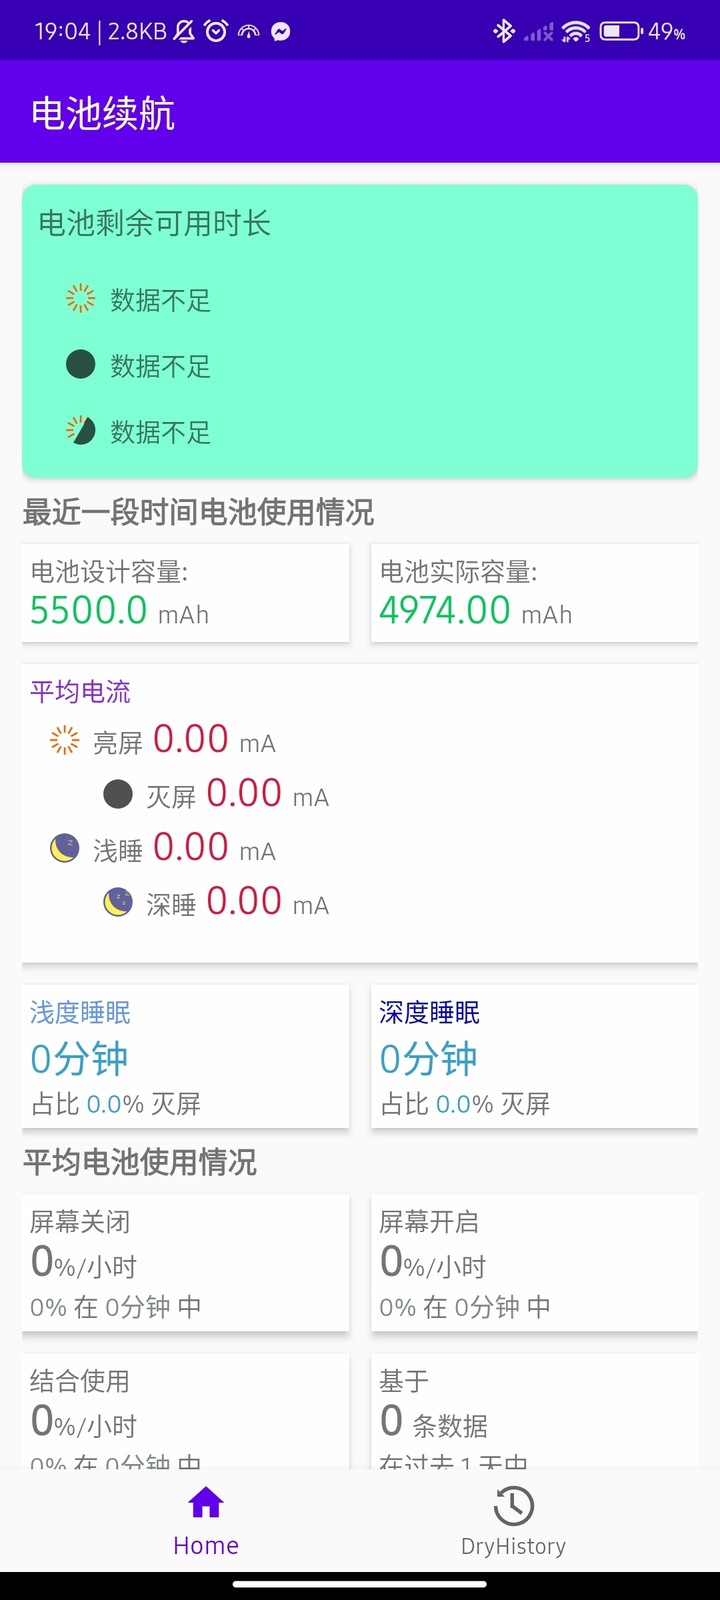Open the 电池实际容量 4974.00 mAh card
The image size is (720, 1600).
[534, 592]
